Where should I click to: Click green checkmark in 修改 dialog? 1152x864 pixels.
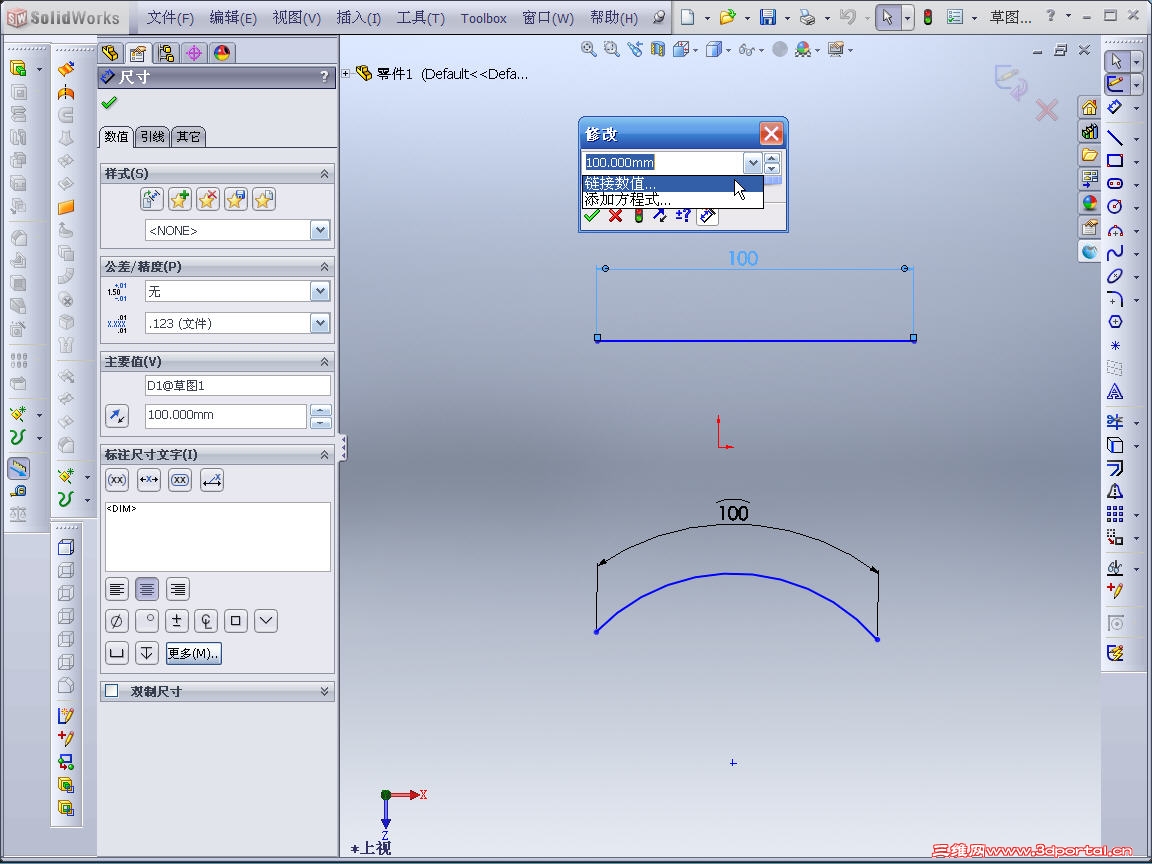591,216
